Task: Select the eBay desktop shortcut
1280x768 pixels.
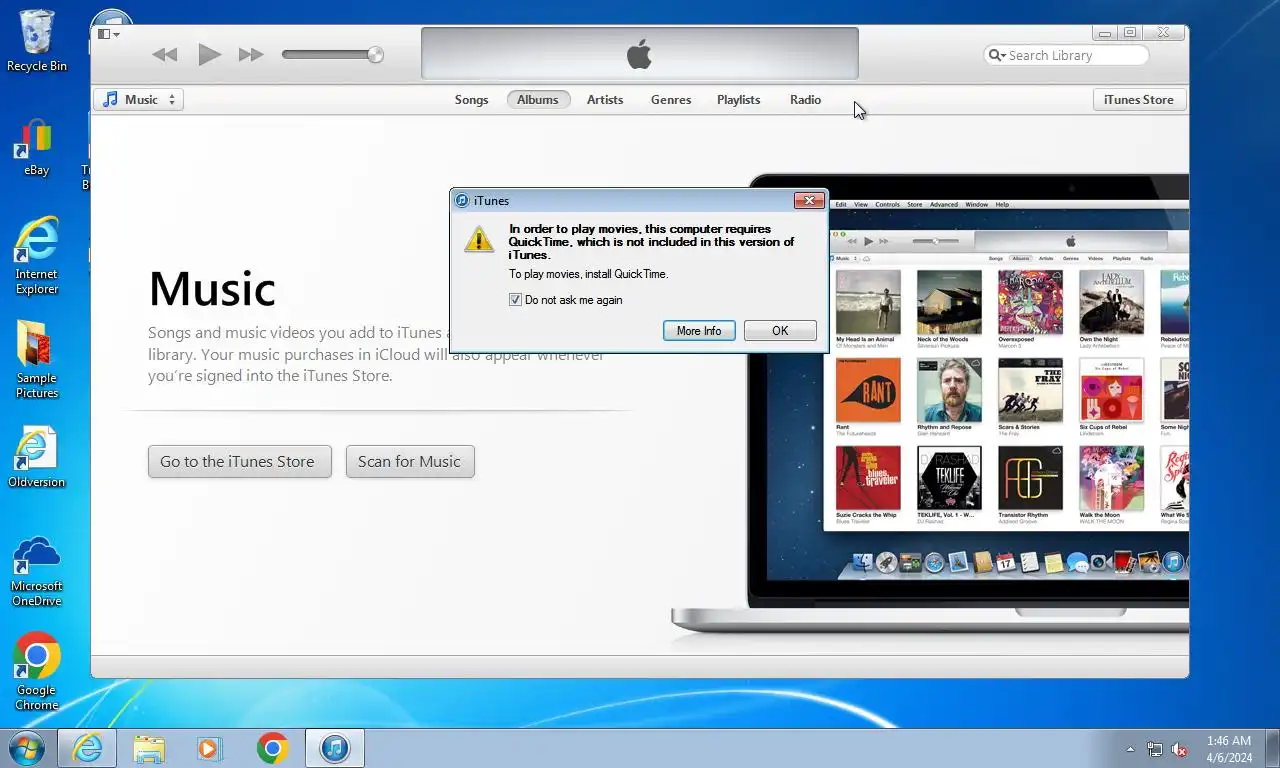Action: (37, 148)
